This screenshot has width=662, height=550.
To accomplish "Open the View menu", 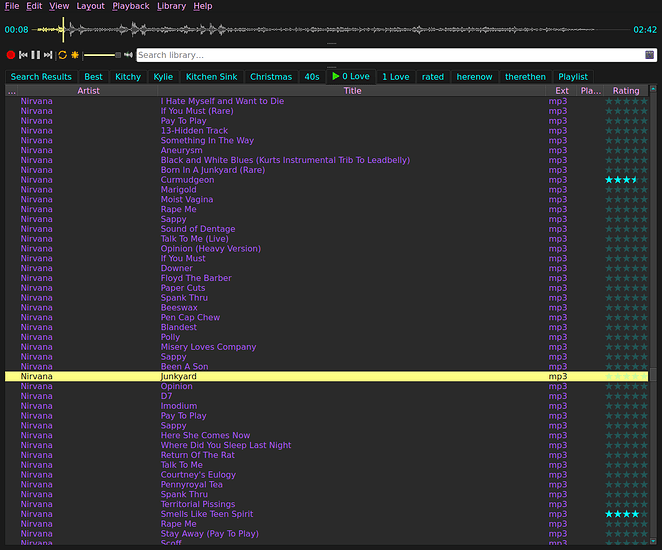I will pyautogui.click(x=59, y=6).
